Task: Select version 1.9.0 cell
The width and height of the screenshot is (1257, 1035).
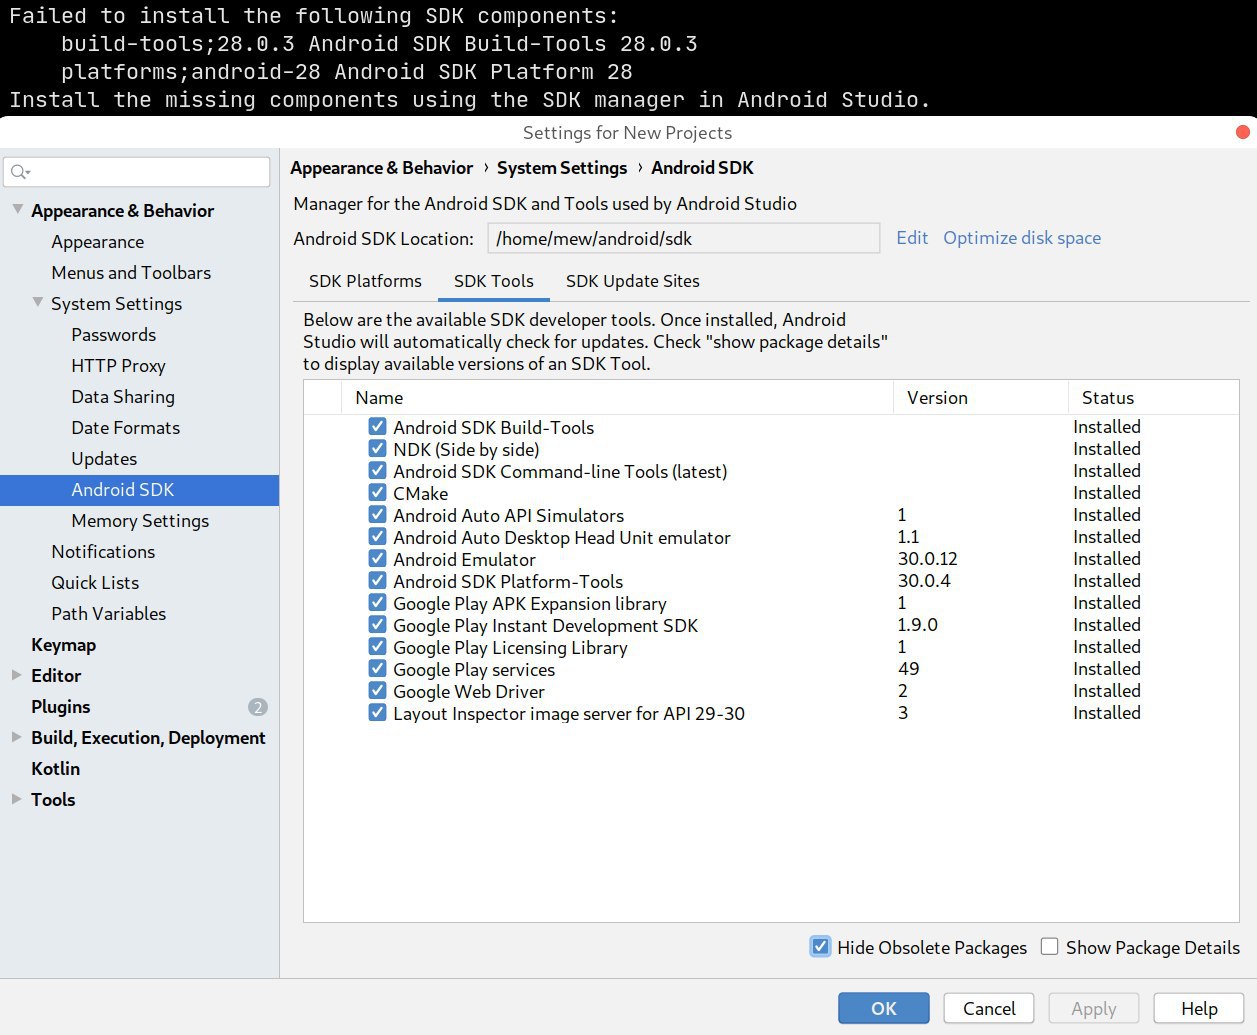Action: 918,625
